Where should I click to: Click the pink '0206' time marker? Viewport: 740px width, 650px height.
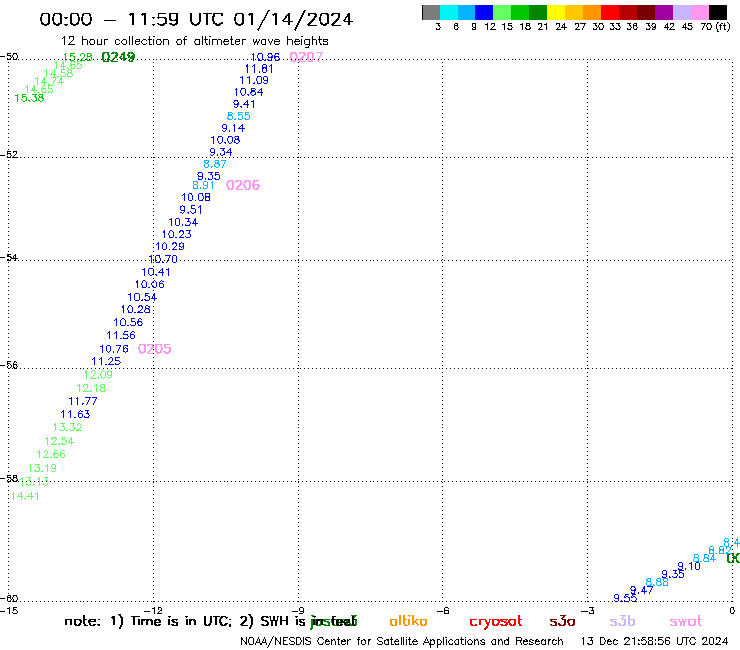243,185
